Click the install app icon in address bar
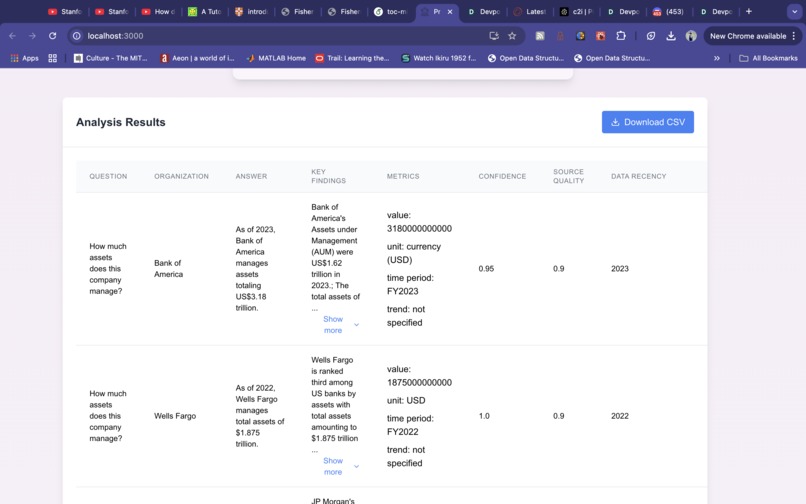This screenshot has width=806, height=504. (x=494, y=36)
